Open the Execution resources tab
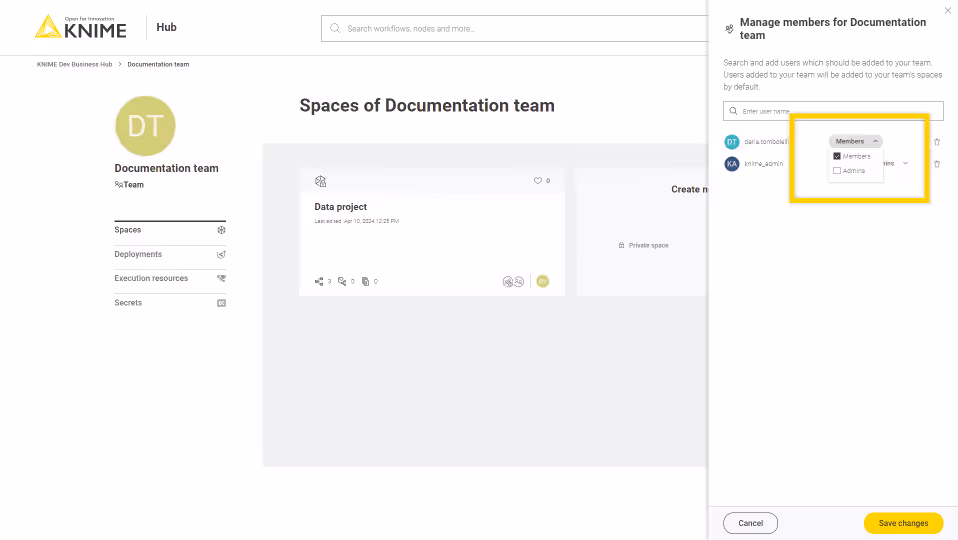The image size is (958, 540). pos(170,279)
